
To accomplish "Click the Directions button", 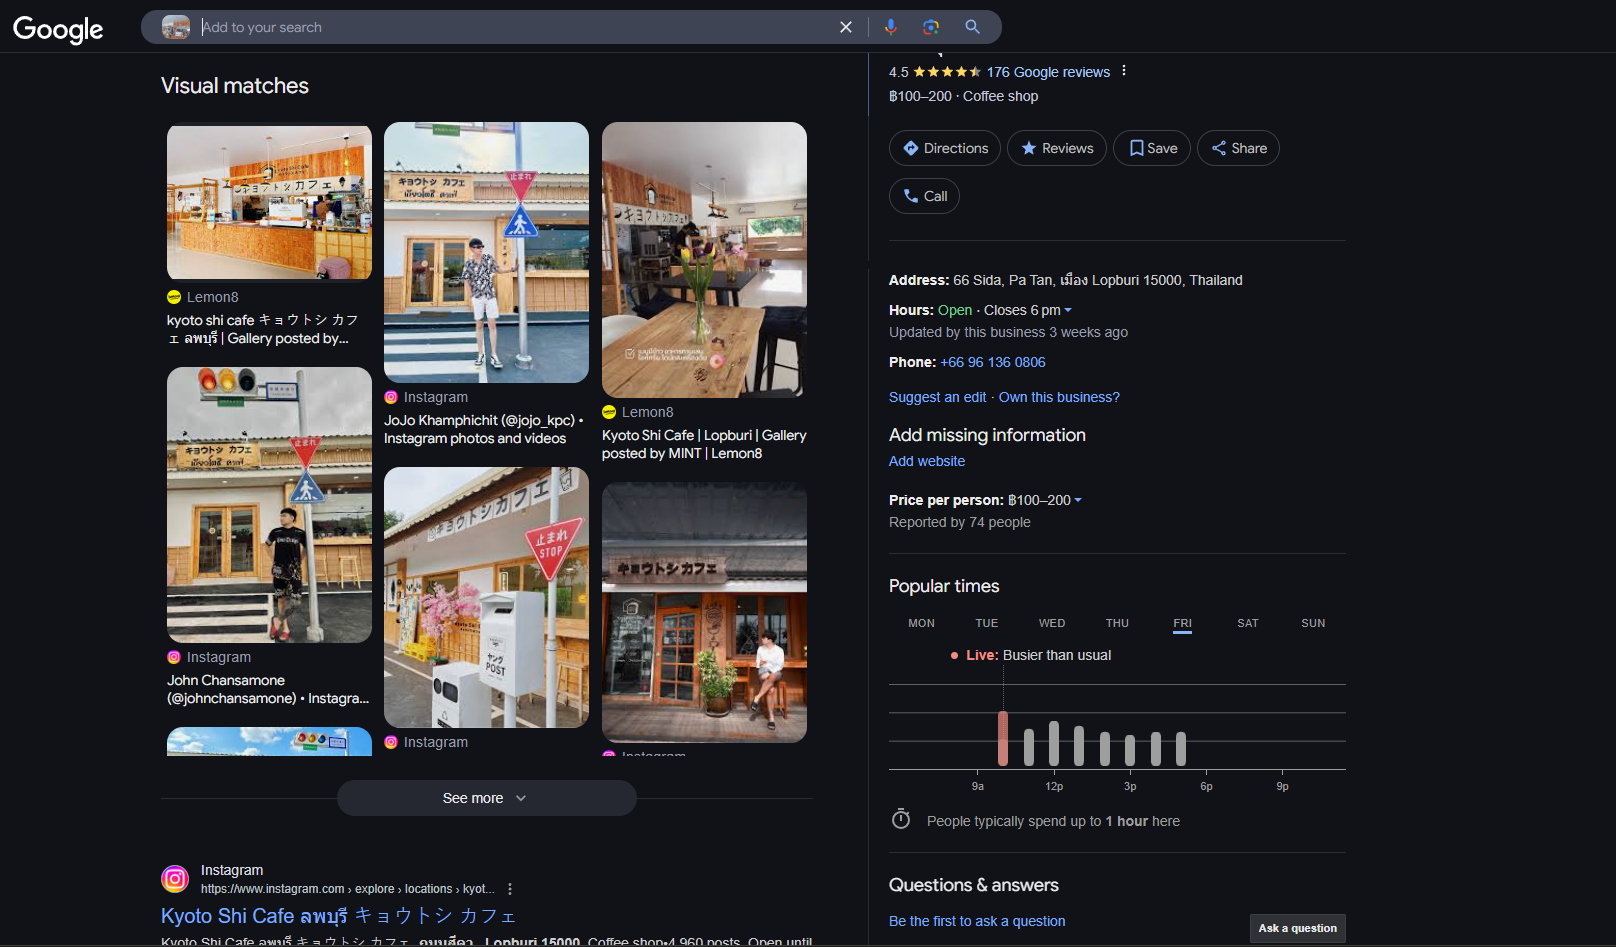I will 944,148.
